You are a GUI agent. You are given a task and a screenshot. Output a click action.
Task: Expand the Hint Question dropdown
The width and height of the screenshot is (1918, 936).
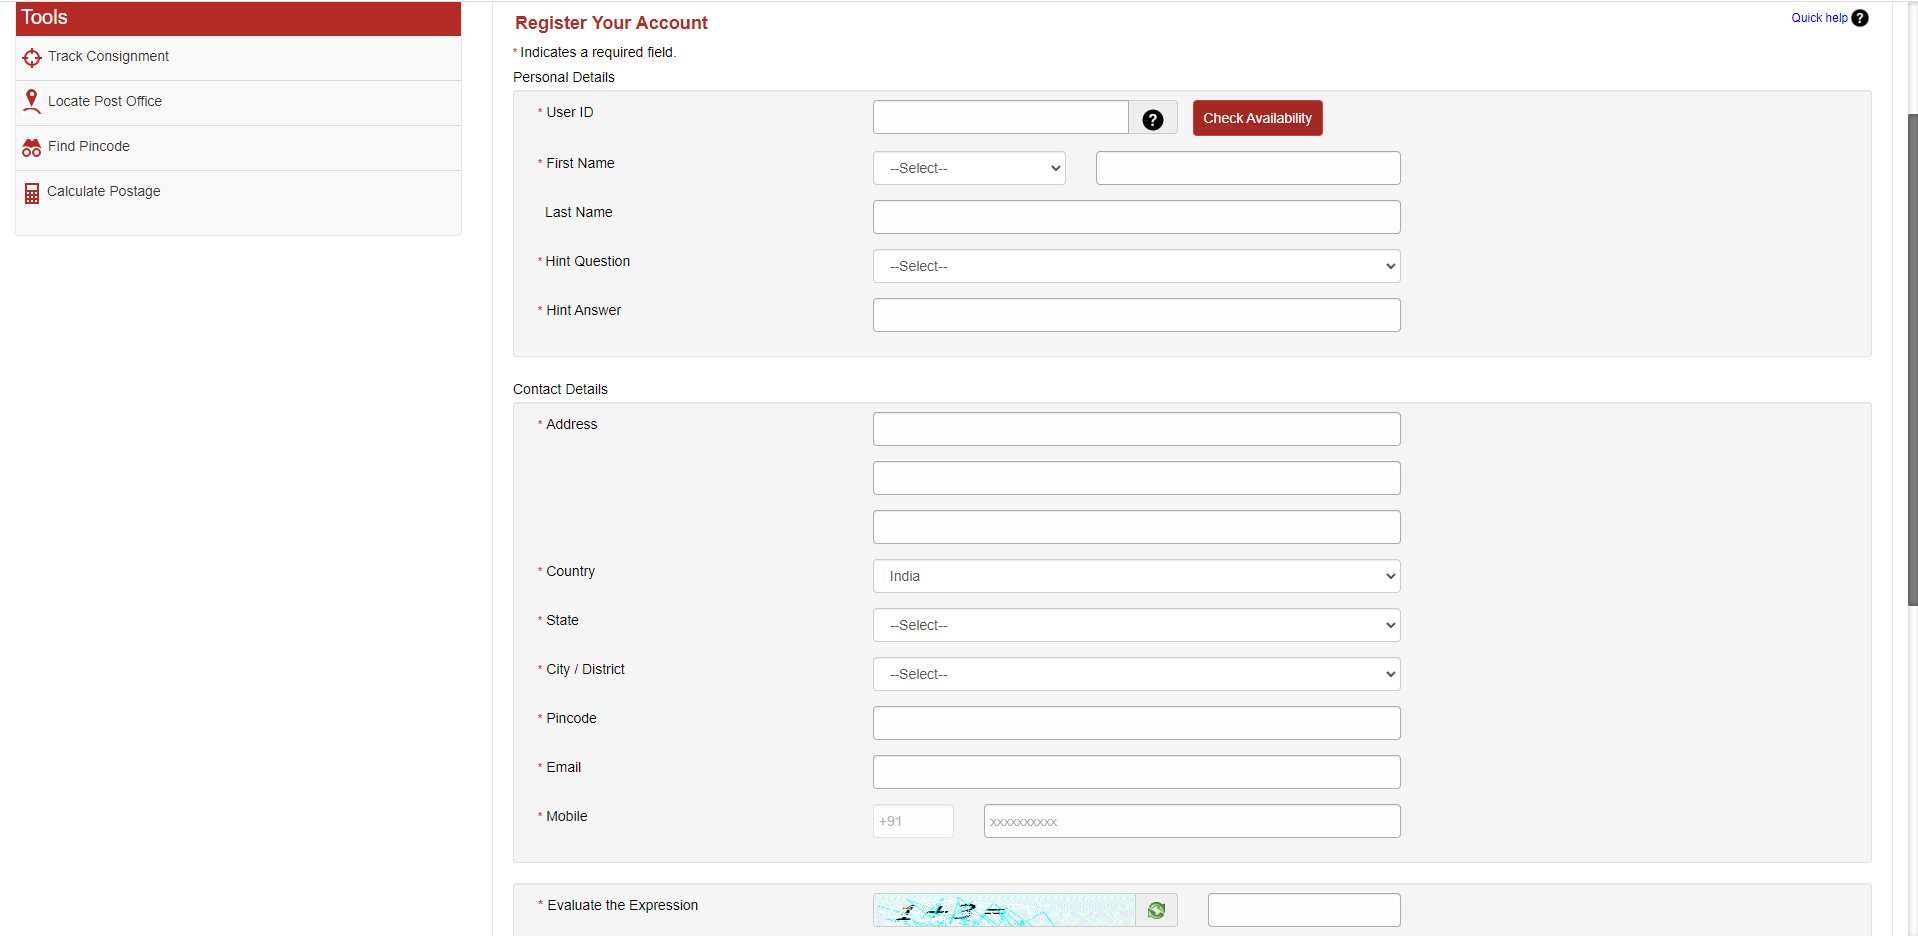[1136, 266]
